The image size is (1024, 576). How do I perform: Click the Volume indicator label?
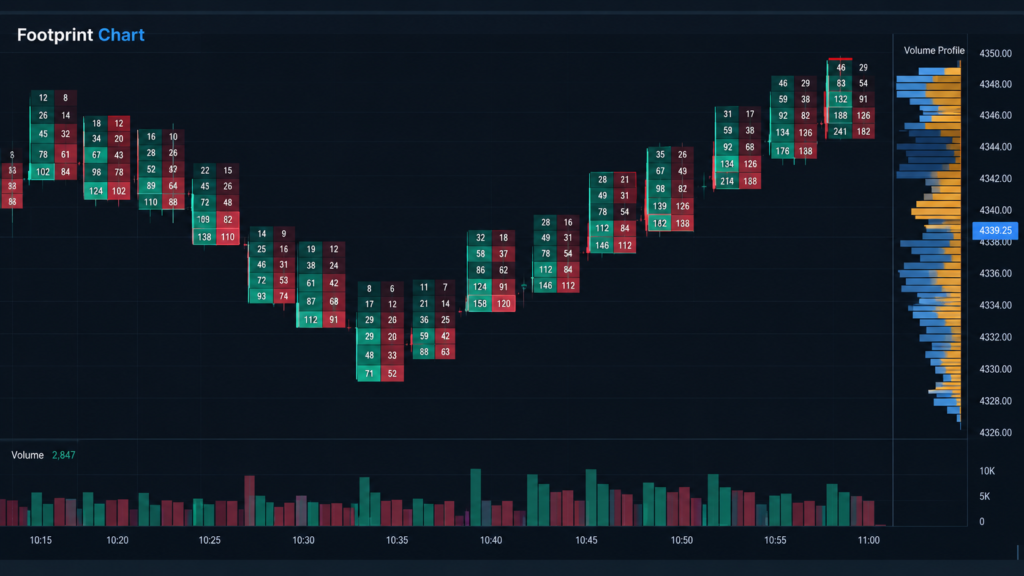pyautogui.click(x=27, y=455)
